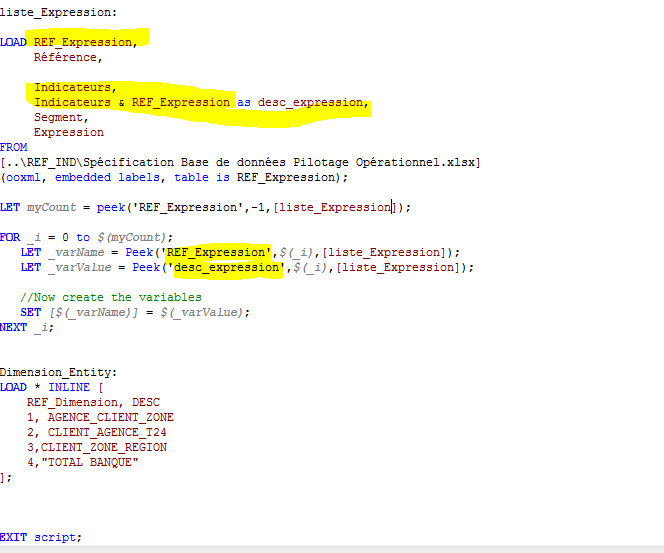Image resolution: width=664 pixels, height=553 pixels.
Task: Click the liste_Expression: table label
Action: [58, 13]
